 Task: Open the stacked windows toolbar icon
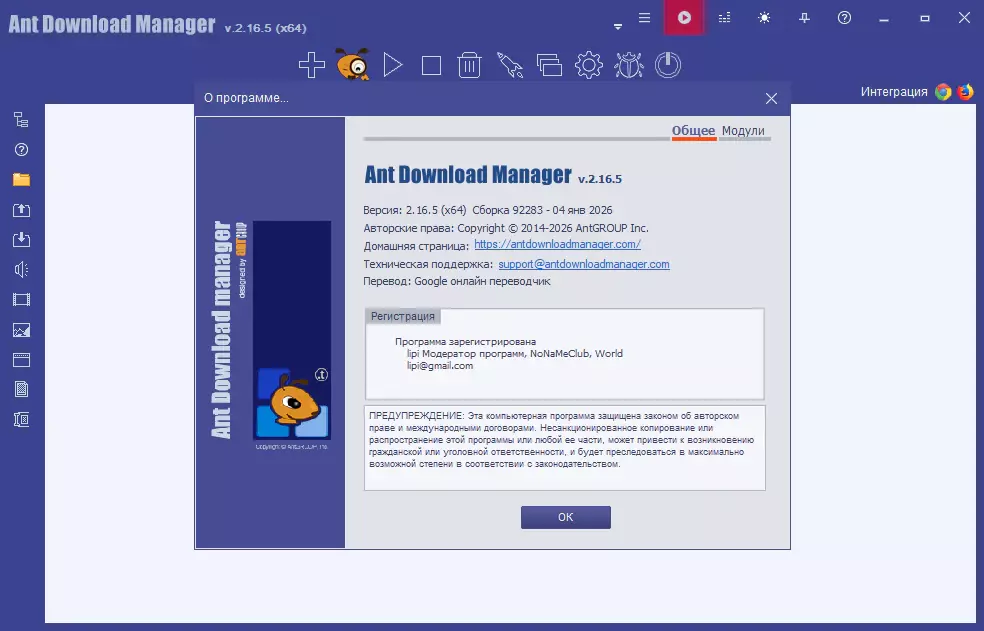549,65
